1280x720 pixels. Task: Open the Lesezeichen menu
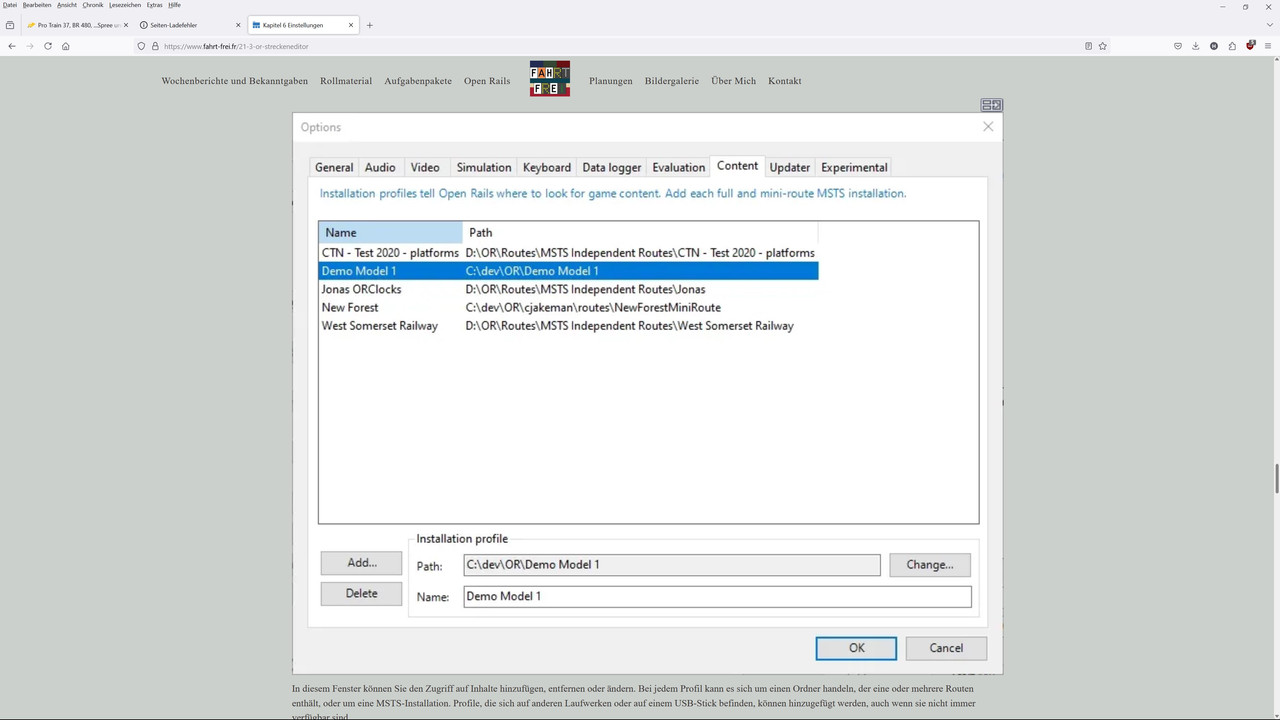125,5
